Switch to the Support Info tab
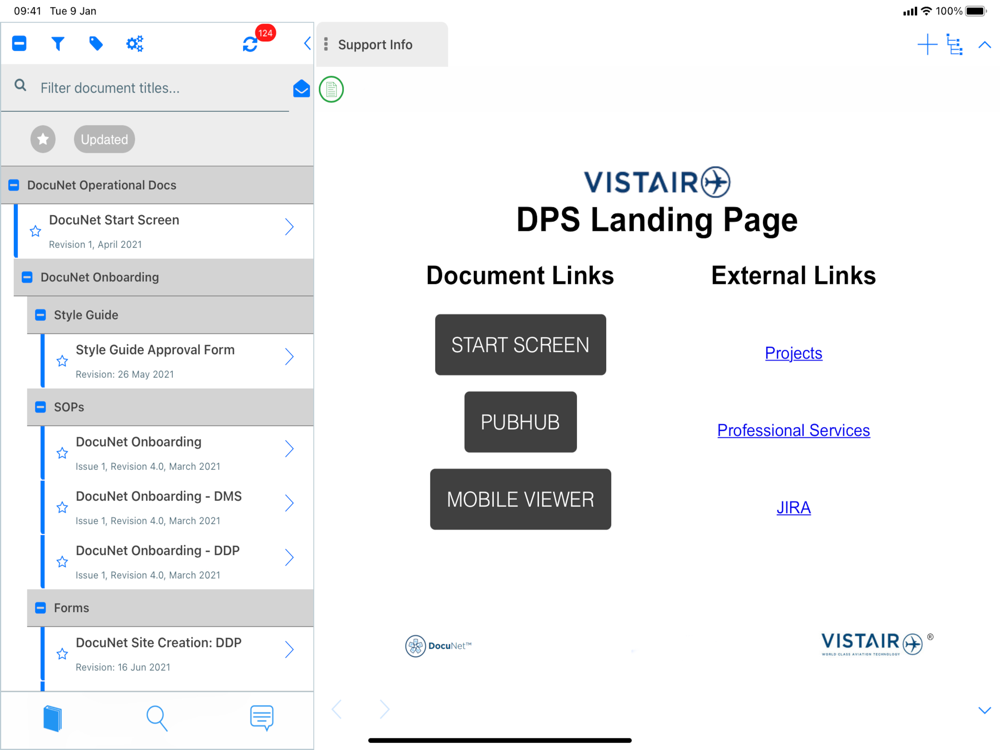1000x750 pixels. (382, 45)
